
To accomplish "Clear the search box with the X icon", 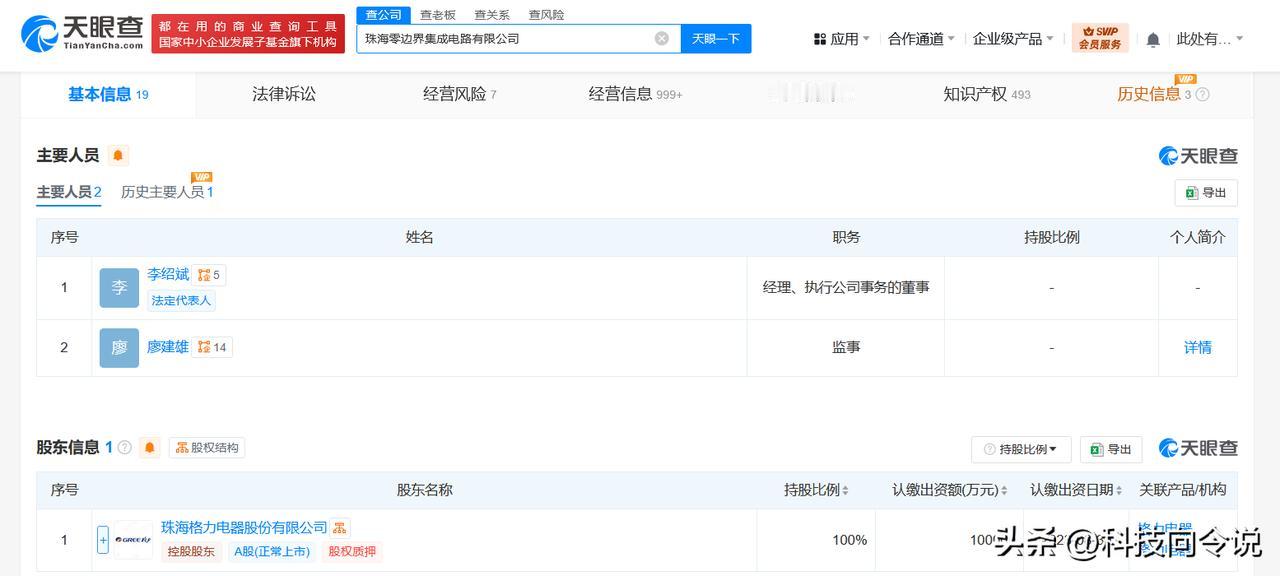I will (x=662, y=38).
